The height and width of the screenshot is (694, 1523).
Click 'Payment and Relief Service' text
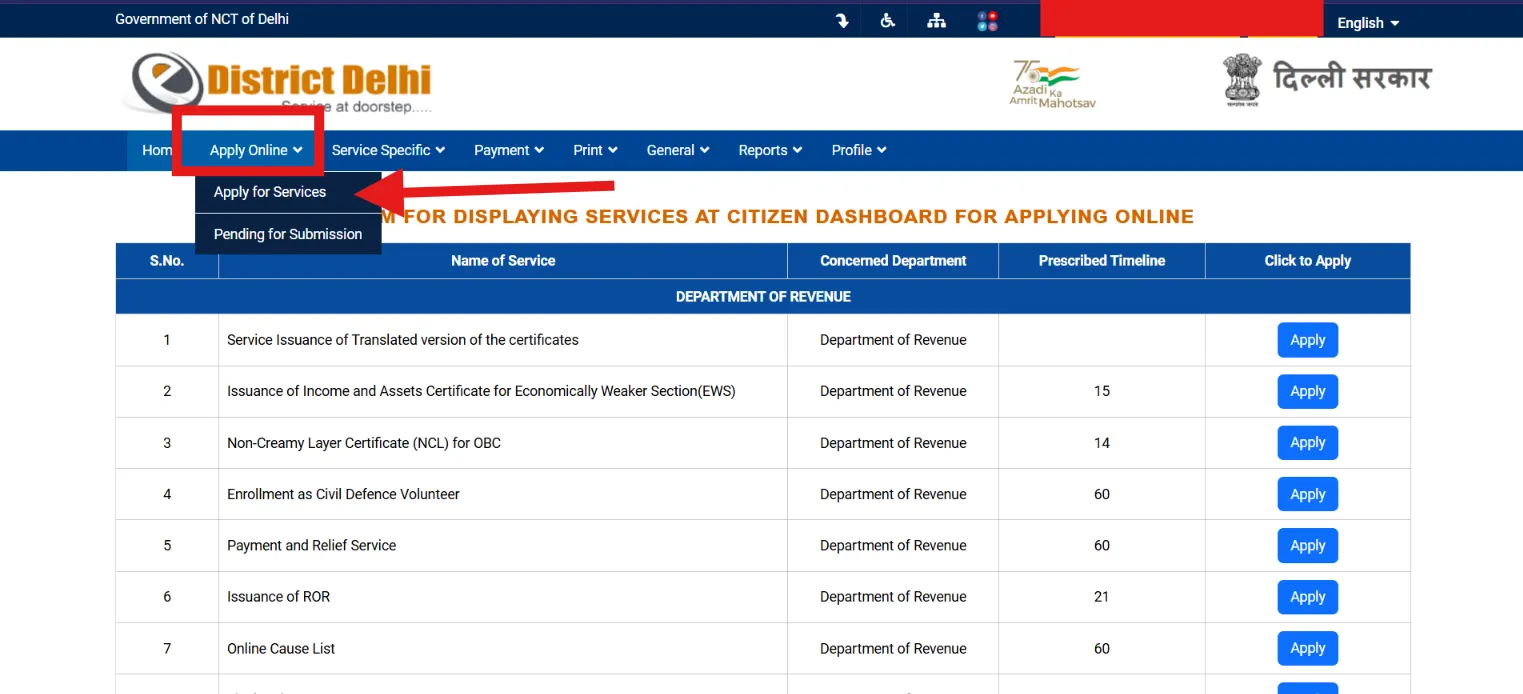(311, 546)
